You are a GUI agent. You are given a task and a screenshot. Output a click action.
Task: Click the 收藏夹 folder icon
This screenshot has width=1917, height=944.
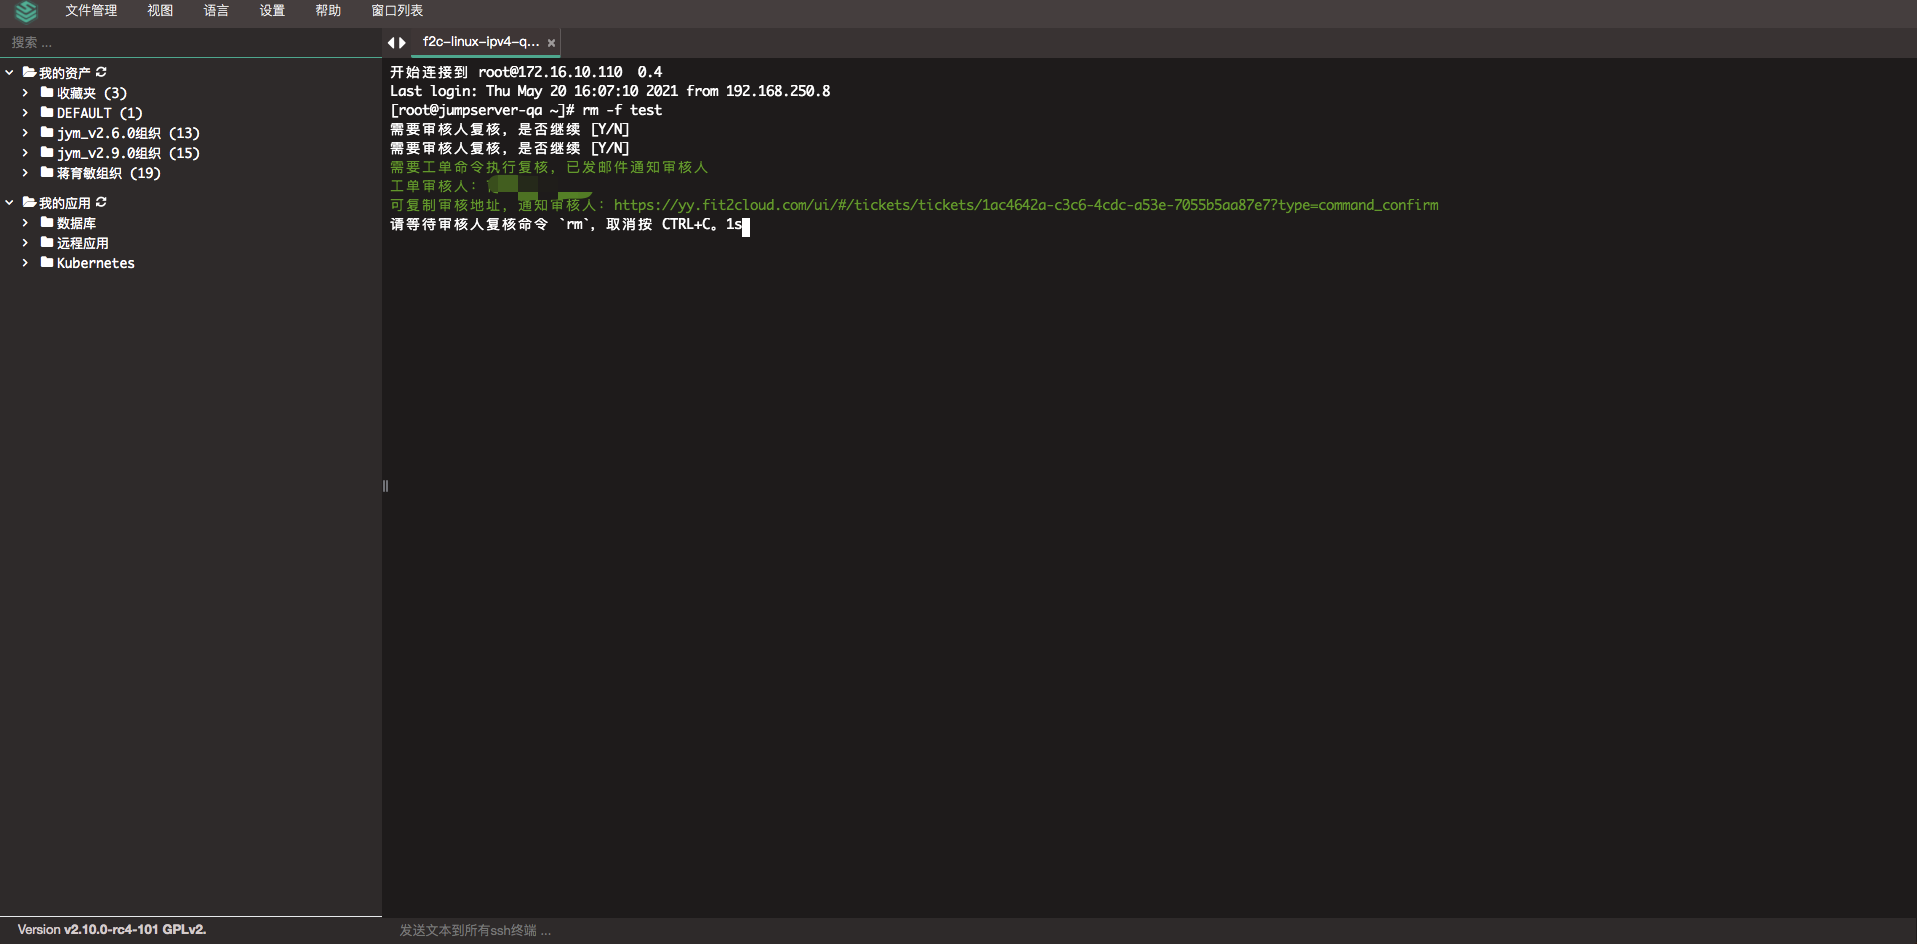tap(47, 92)
